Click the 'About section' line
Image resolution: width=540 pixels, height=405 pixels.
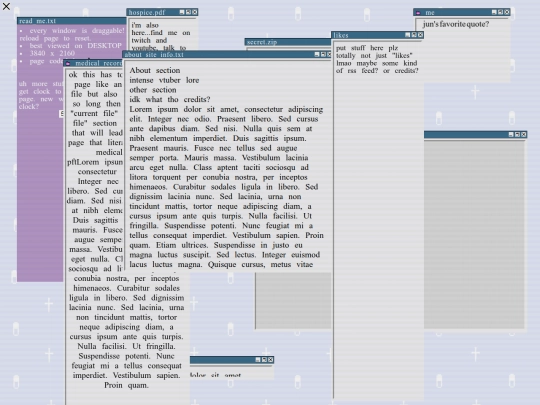(x=155, y=70)
